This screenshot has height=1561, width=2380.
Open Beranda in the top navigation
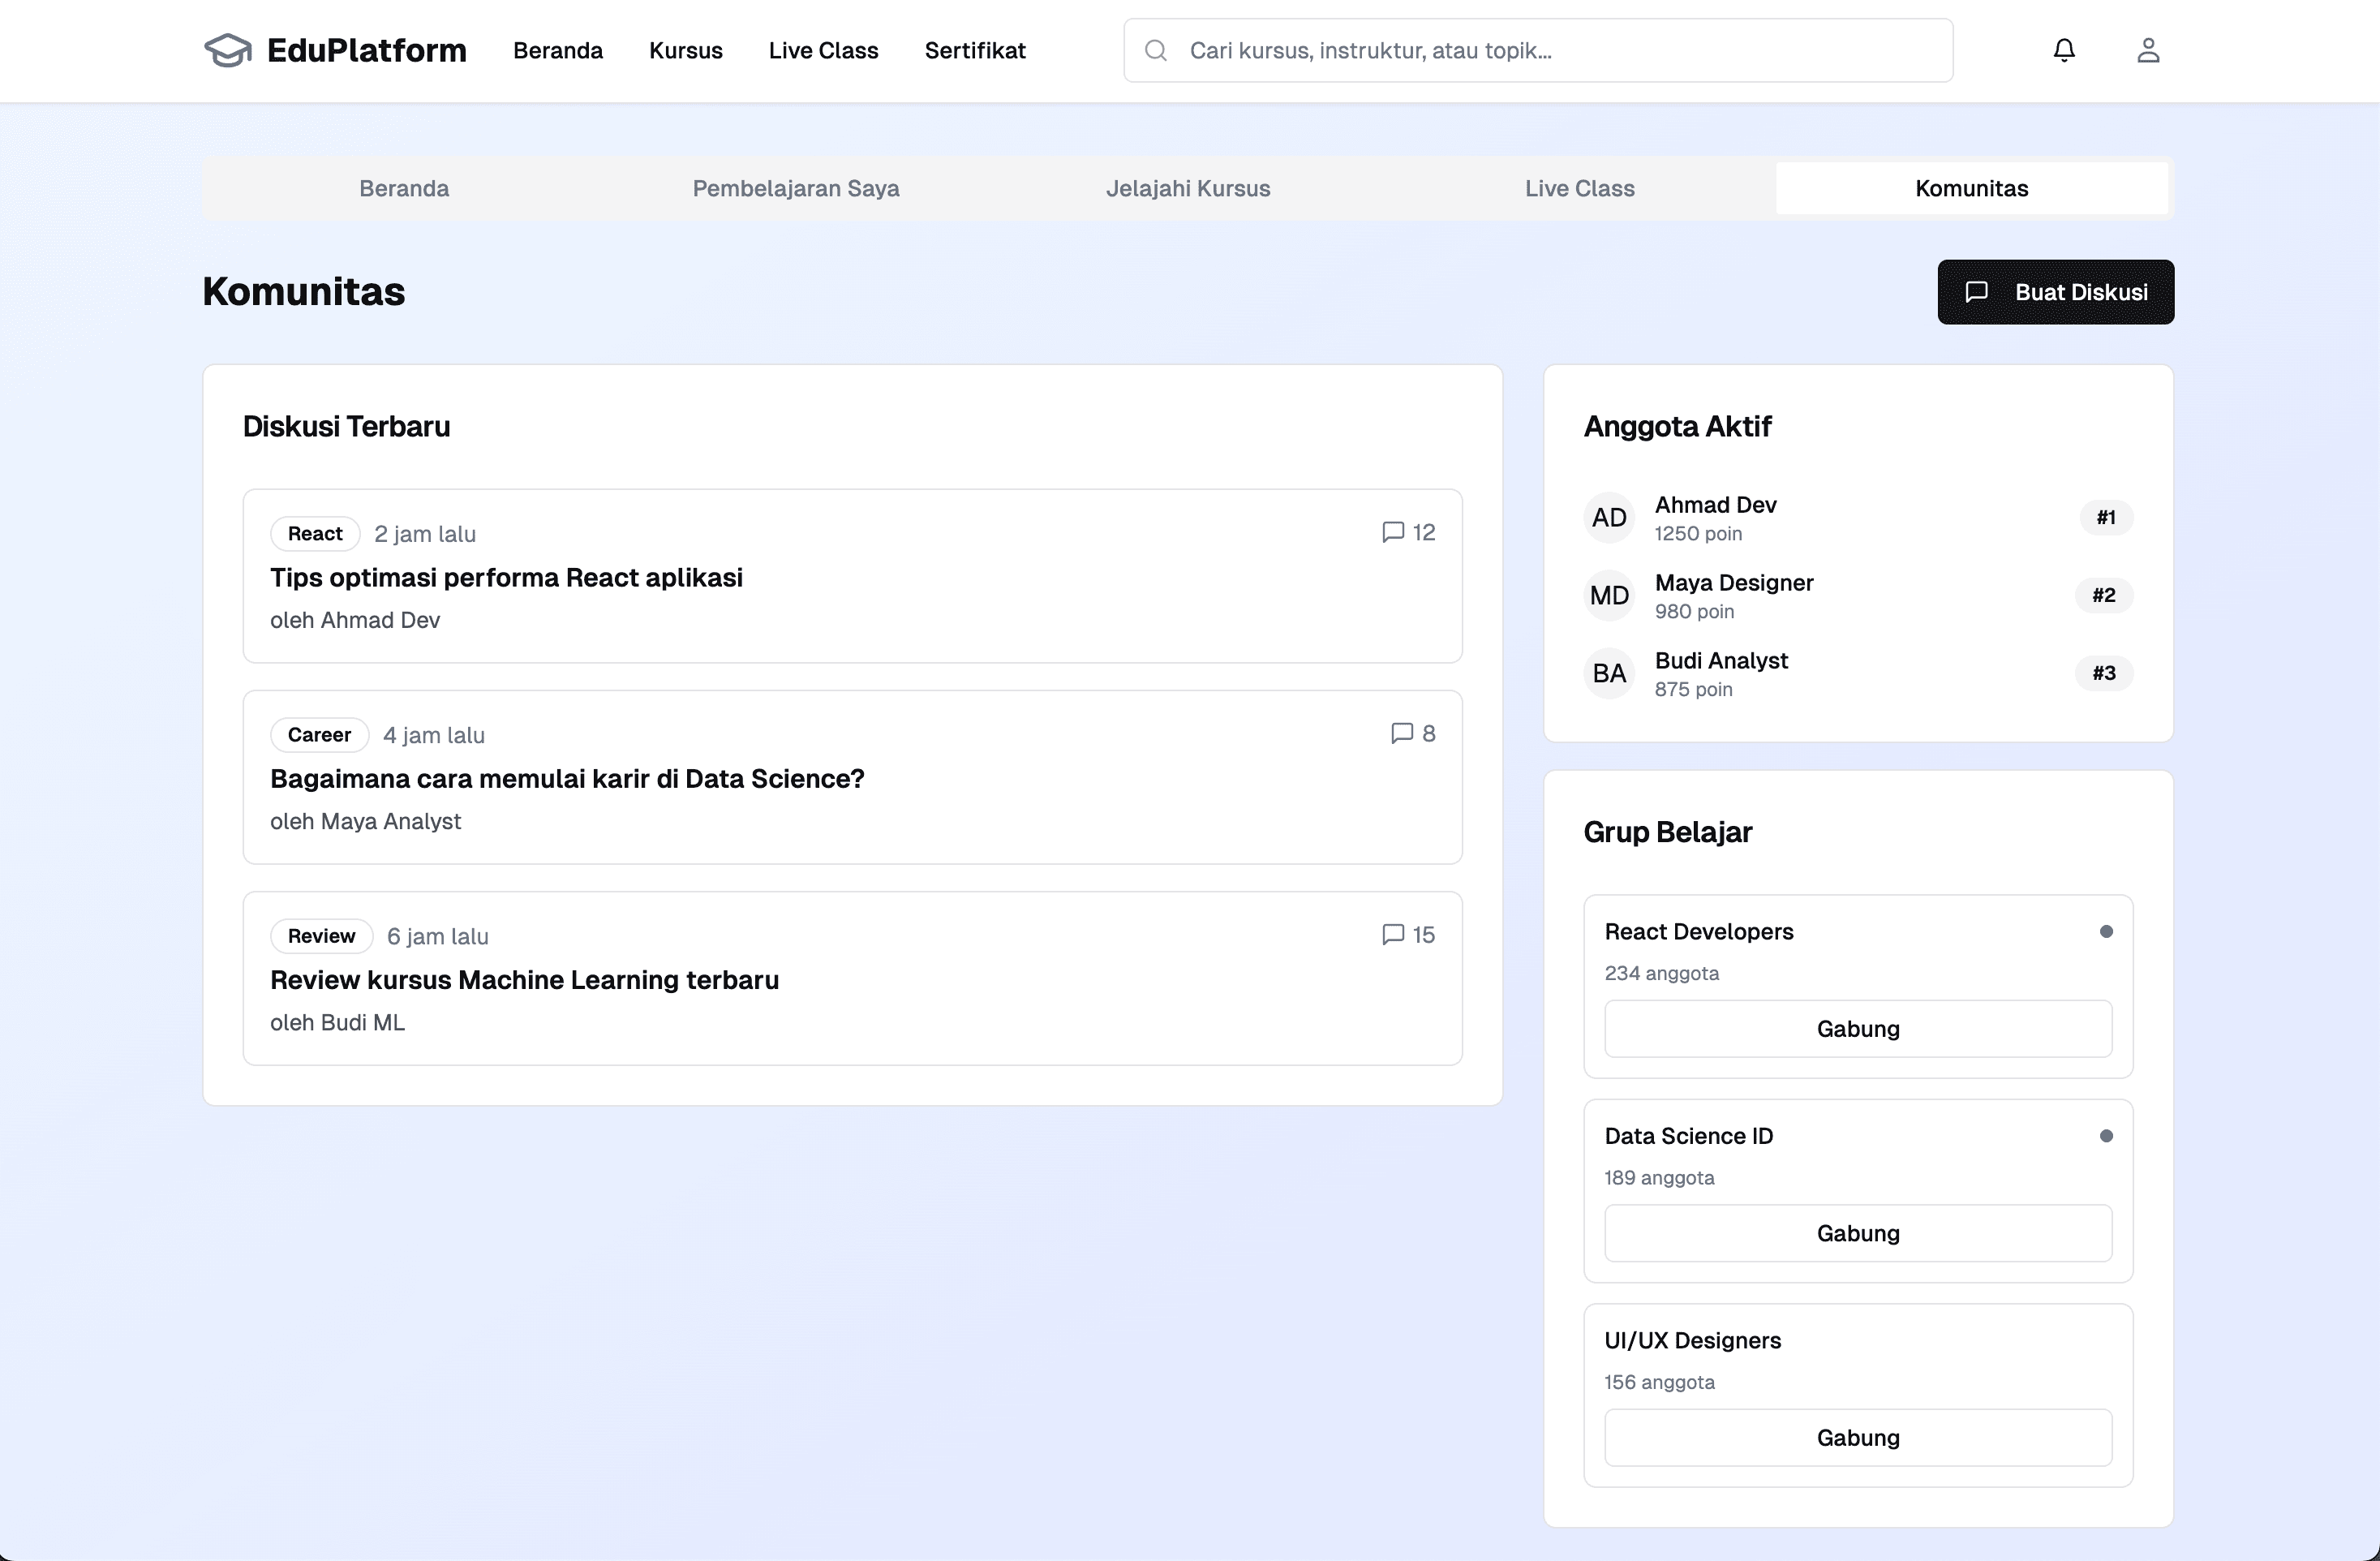click(558, 50)
